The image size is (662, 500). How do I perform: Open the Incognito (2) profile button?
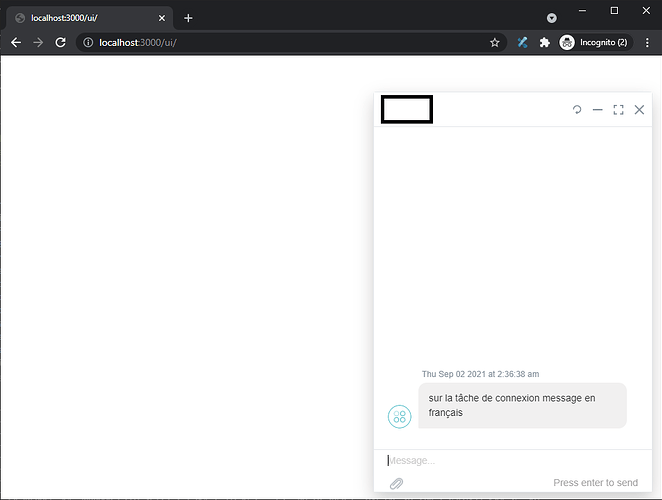pyautogui.click(x=594, y=43)
